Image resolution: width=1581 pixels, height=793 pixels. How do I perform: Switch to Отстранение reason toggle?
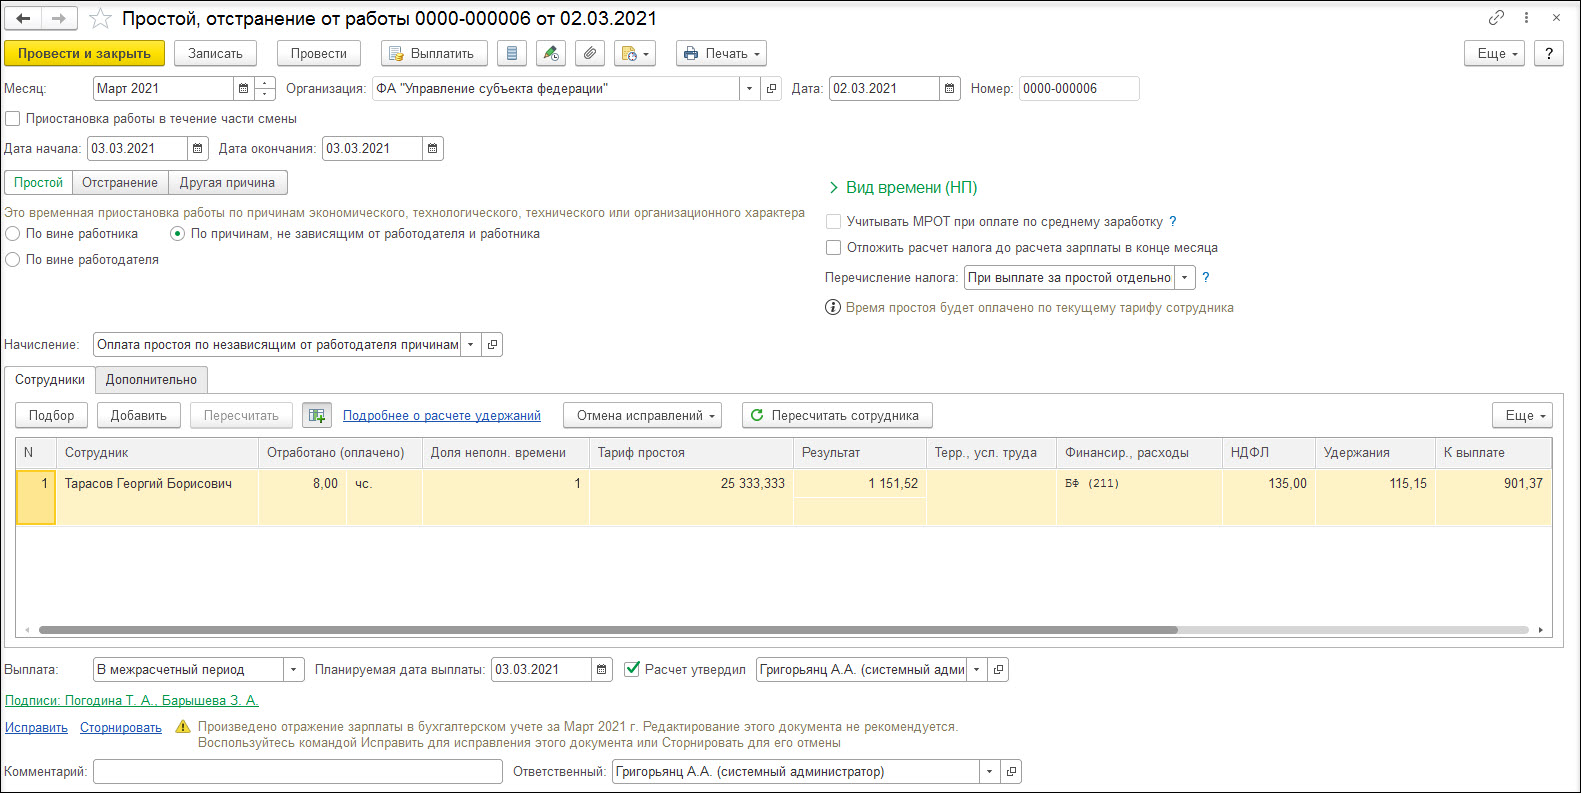(120, 183)
